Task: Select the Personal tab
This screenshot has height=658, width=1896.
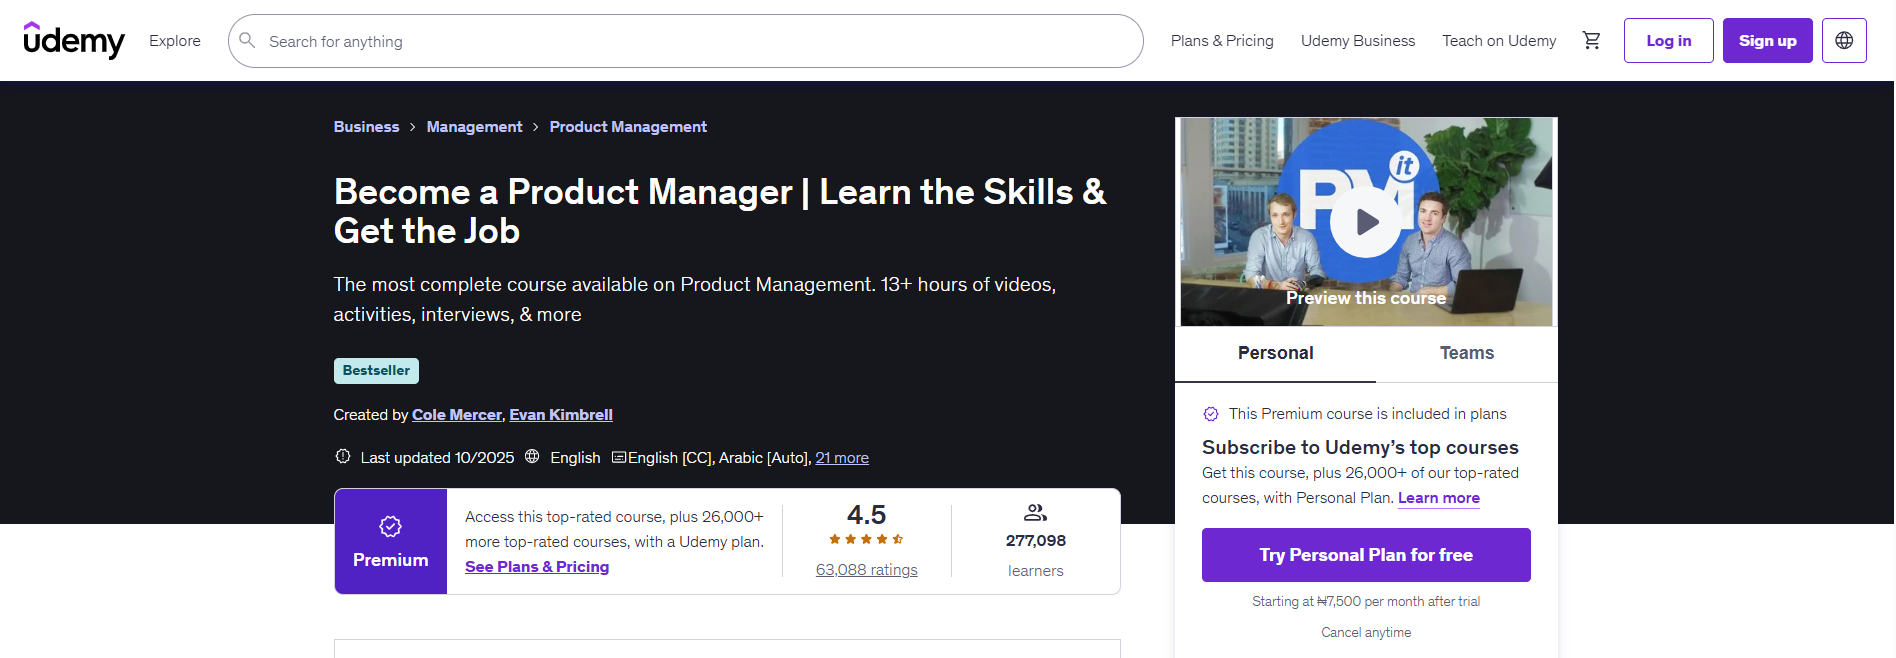Action: pyautogui.click(x=1275, y=353)
